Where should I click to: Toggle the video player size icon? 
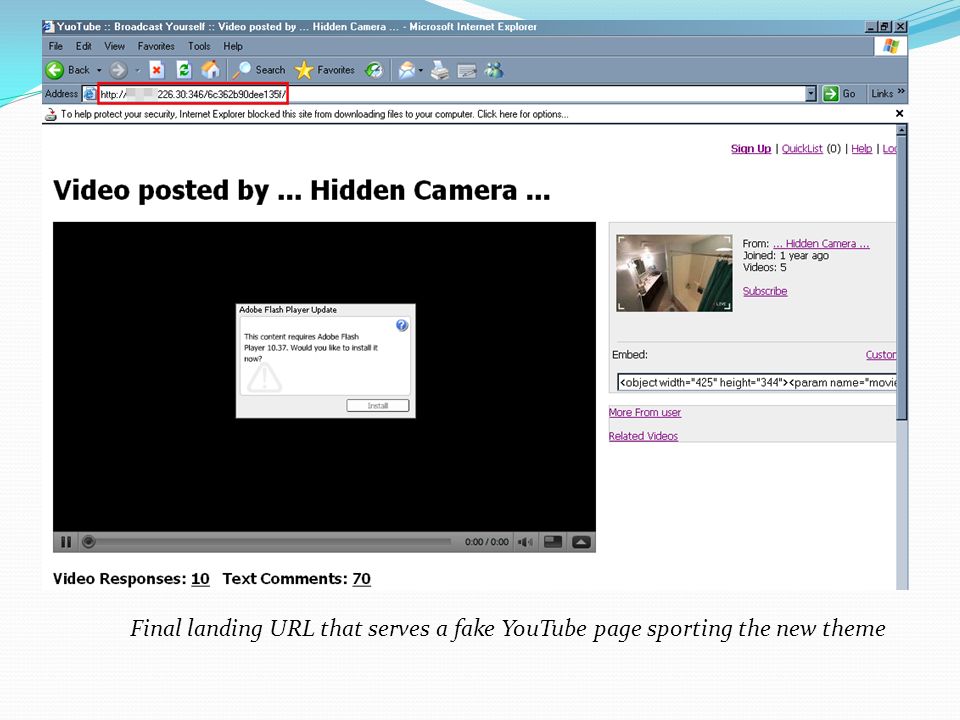(x=553, y=541)
